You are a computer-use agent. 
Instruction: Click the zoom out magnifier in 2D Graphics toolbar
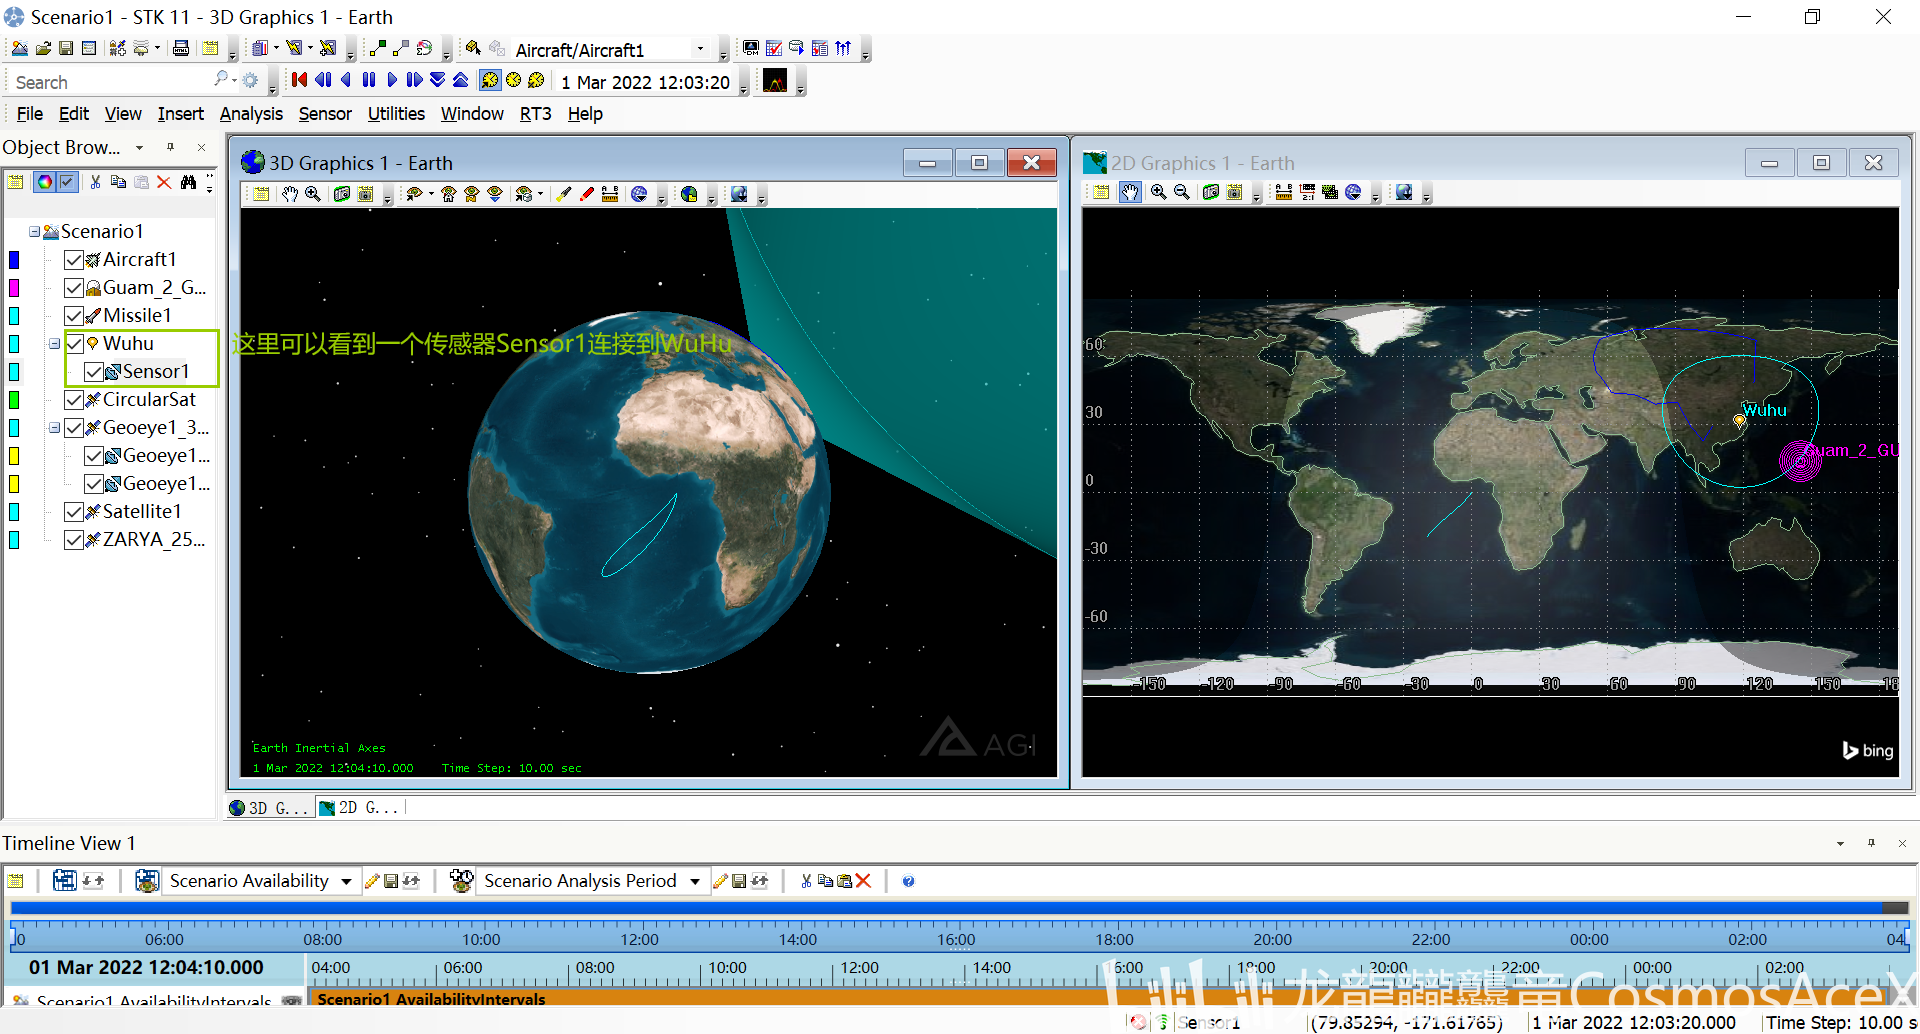point(1182,192)
